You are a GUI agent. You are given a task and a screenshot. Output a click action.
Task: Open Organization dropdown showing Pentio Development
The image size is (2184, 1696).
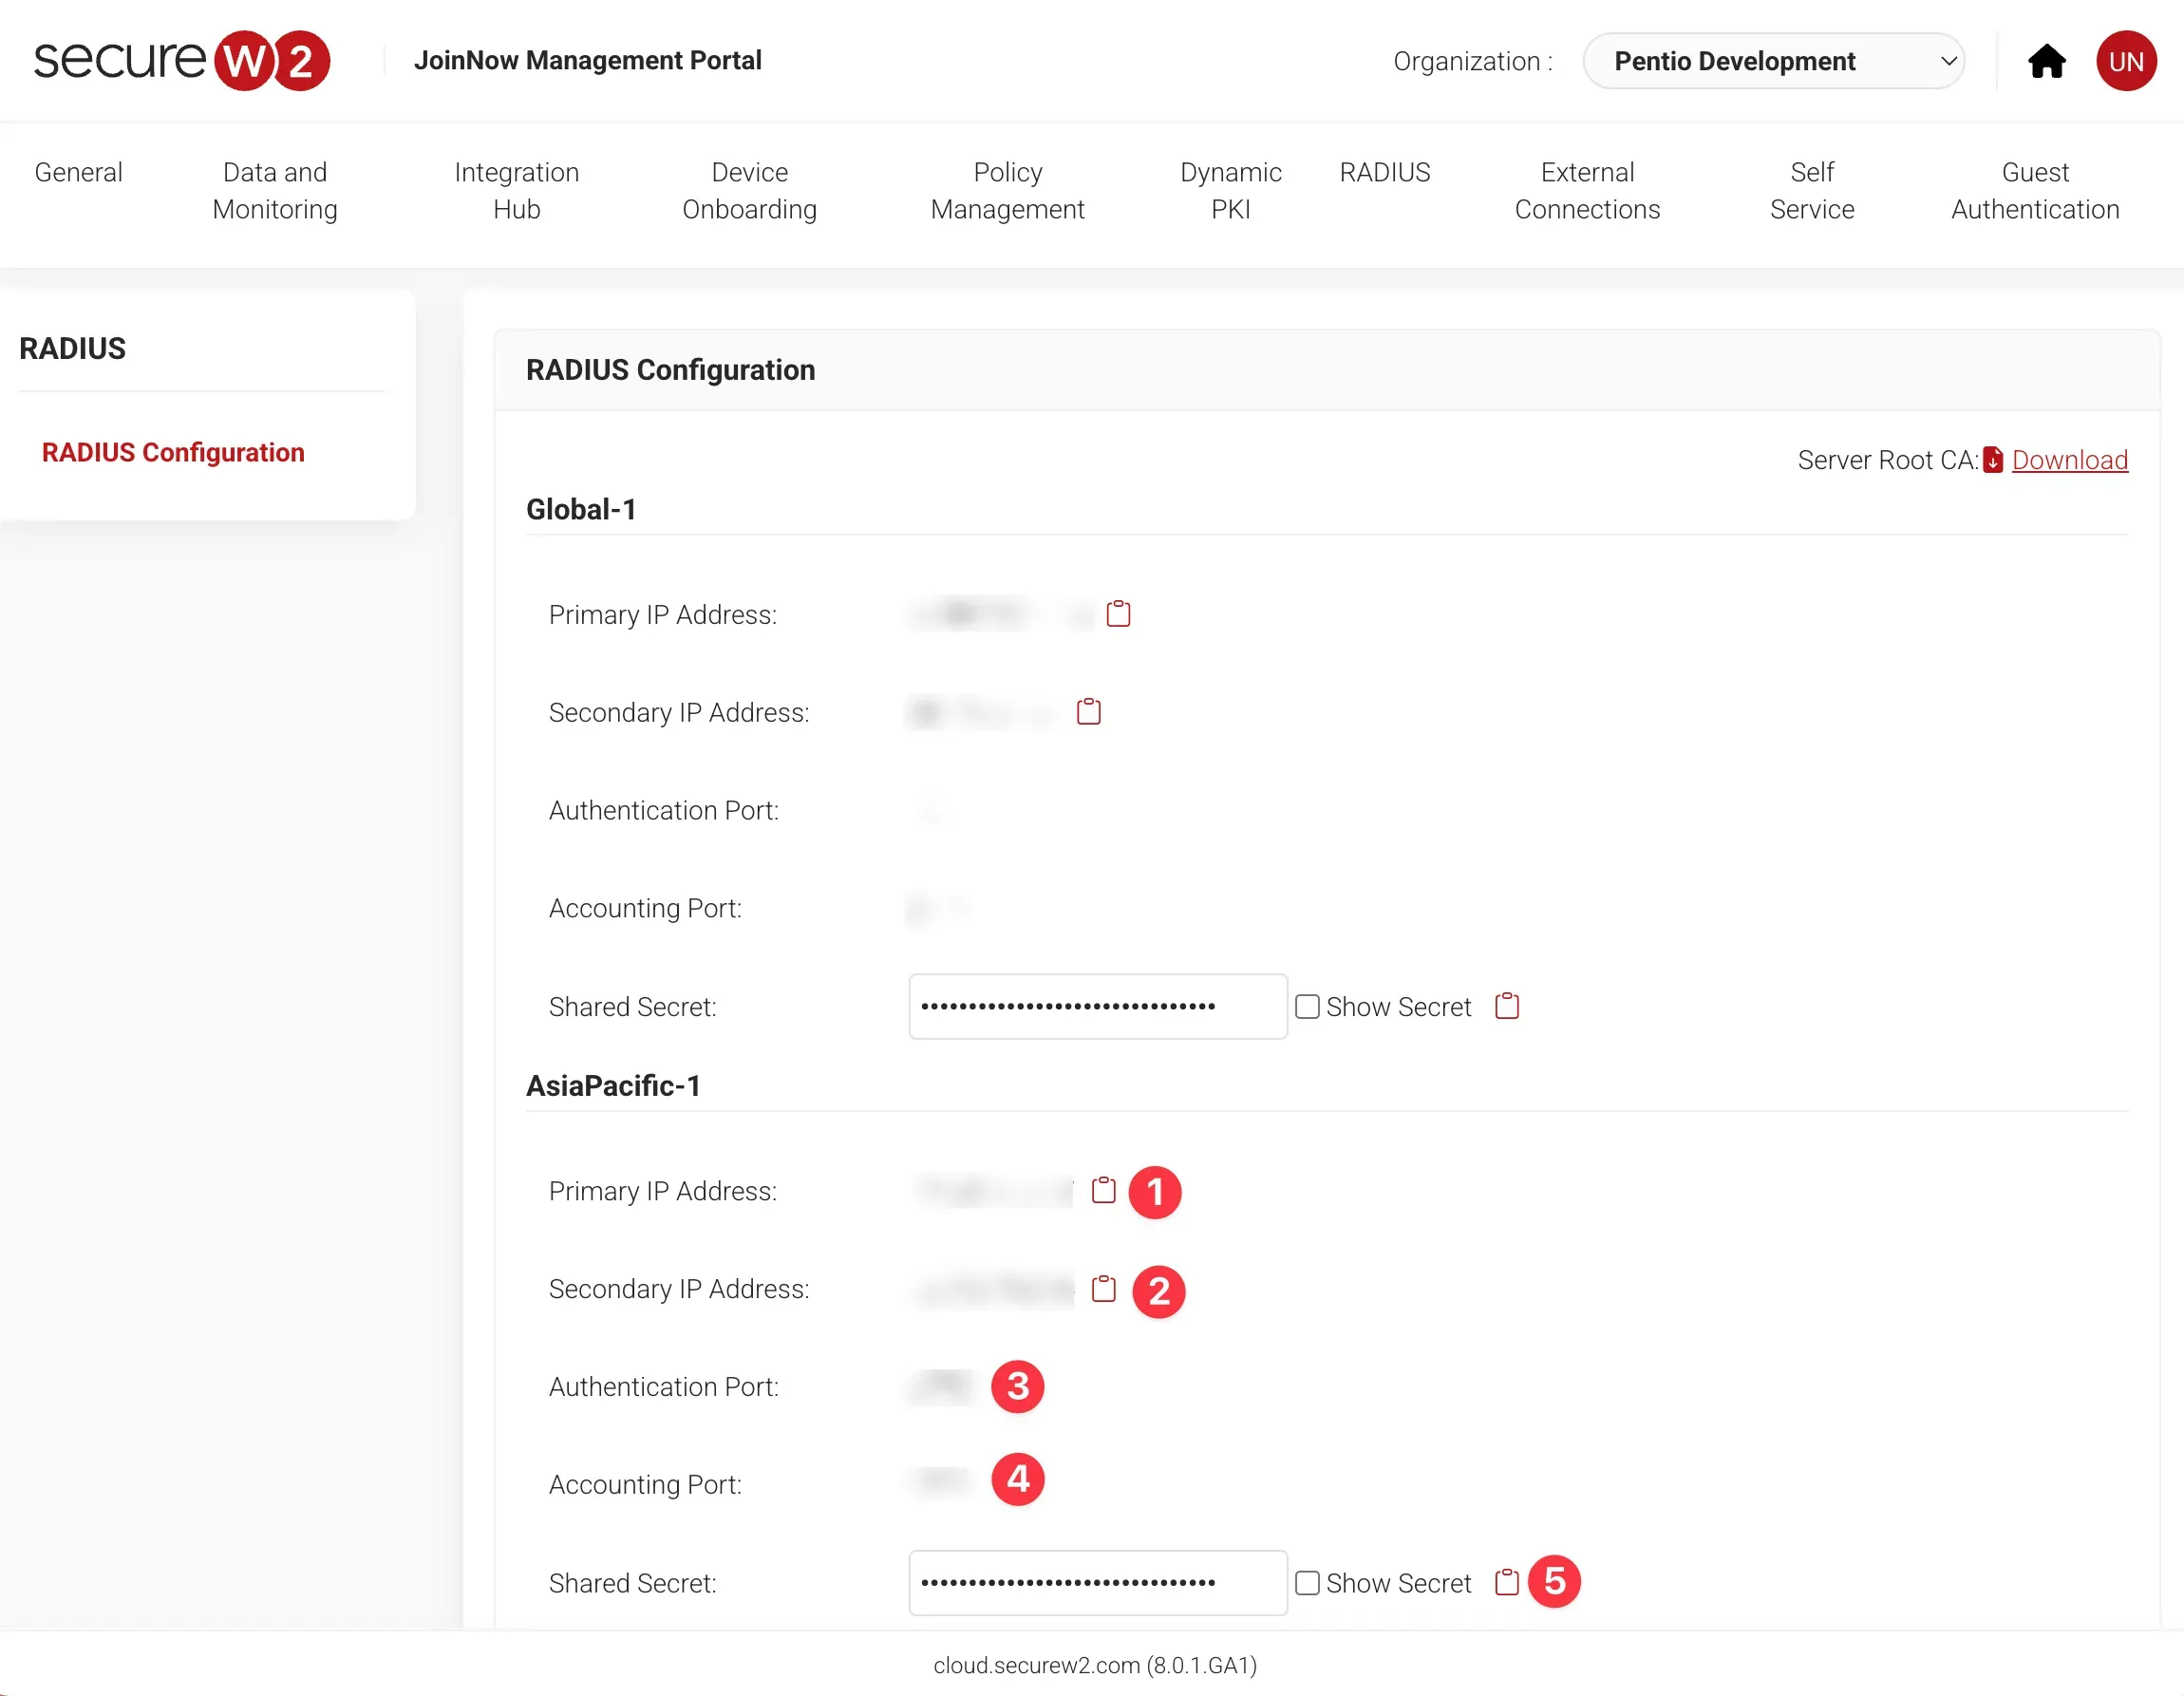tap(1773, 61)
